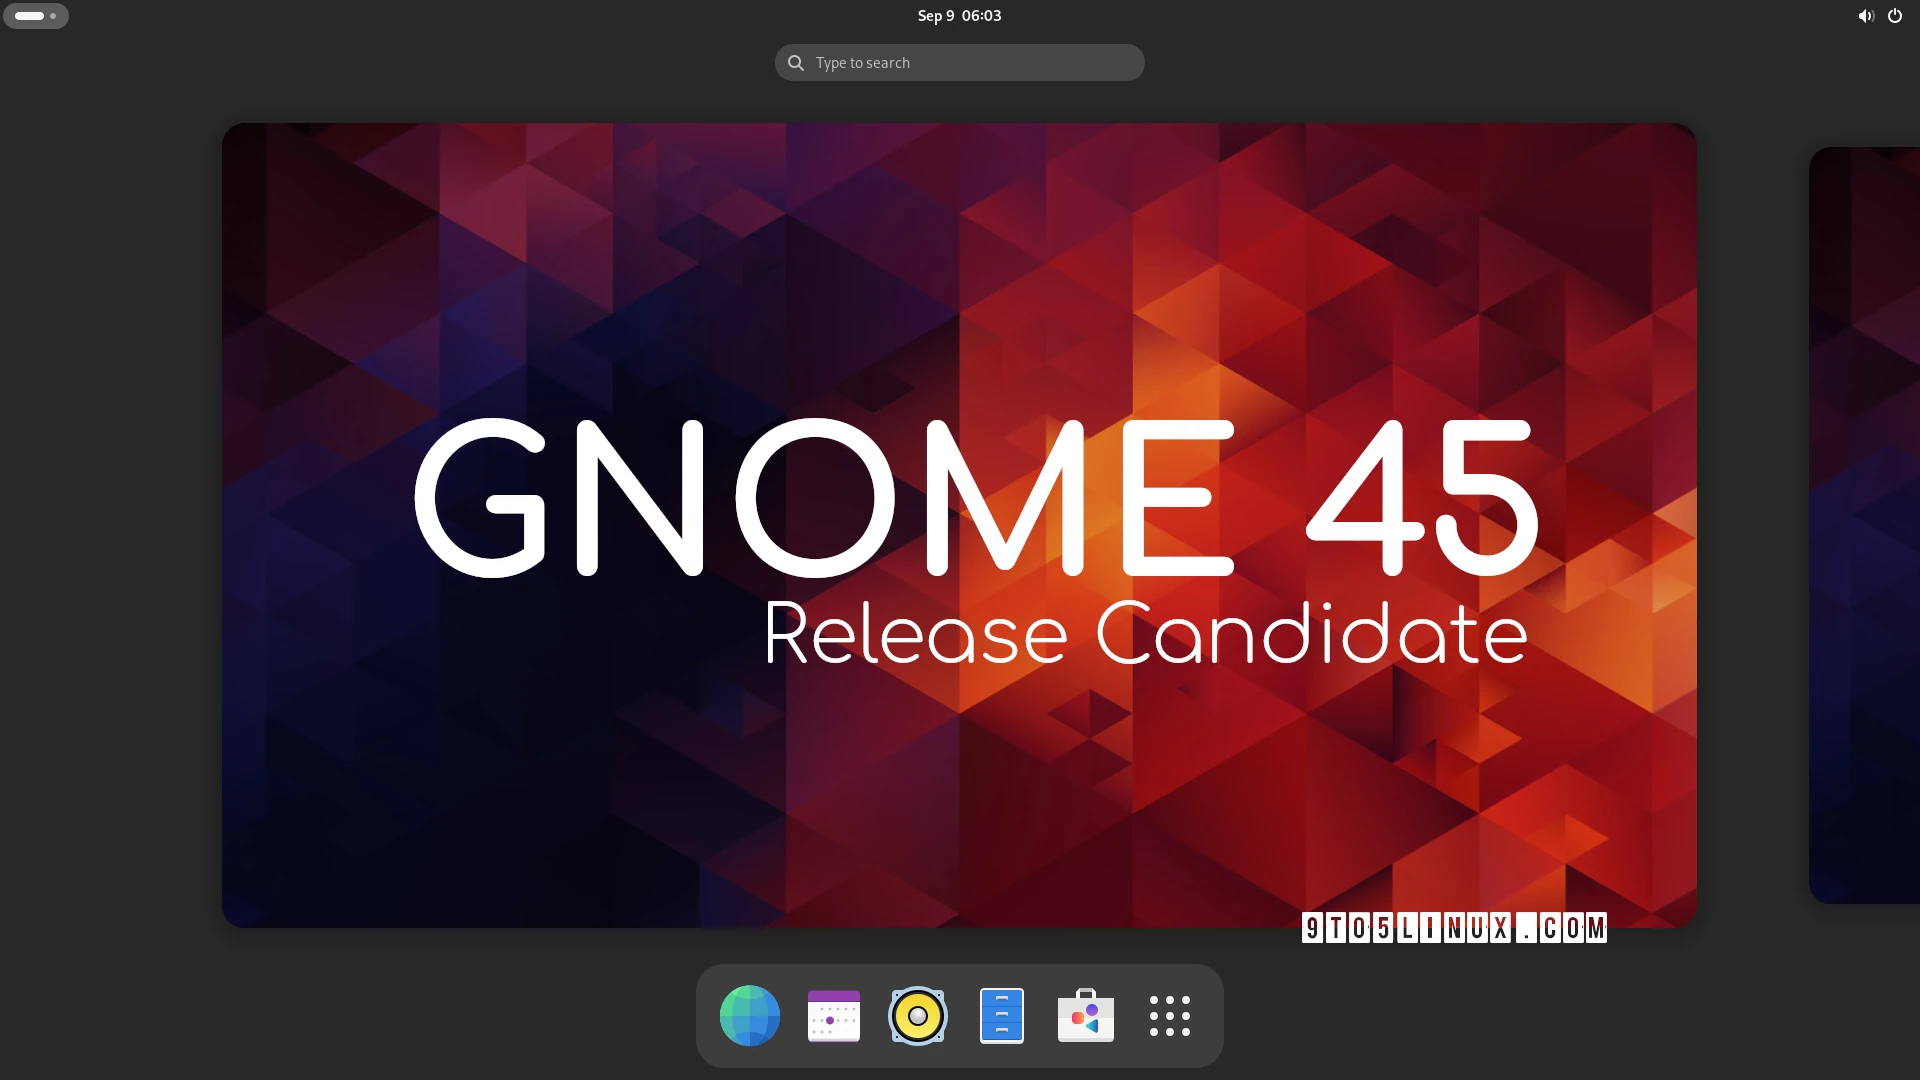Screen dimensions: 1920x1080
Task: Click the power icon in the top bar
Action: (x=1896, y=16)
